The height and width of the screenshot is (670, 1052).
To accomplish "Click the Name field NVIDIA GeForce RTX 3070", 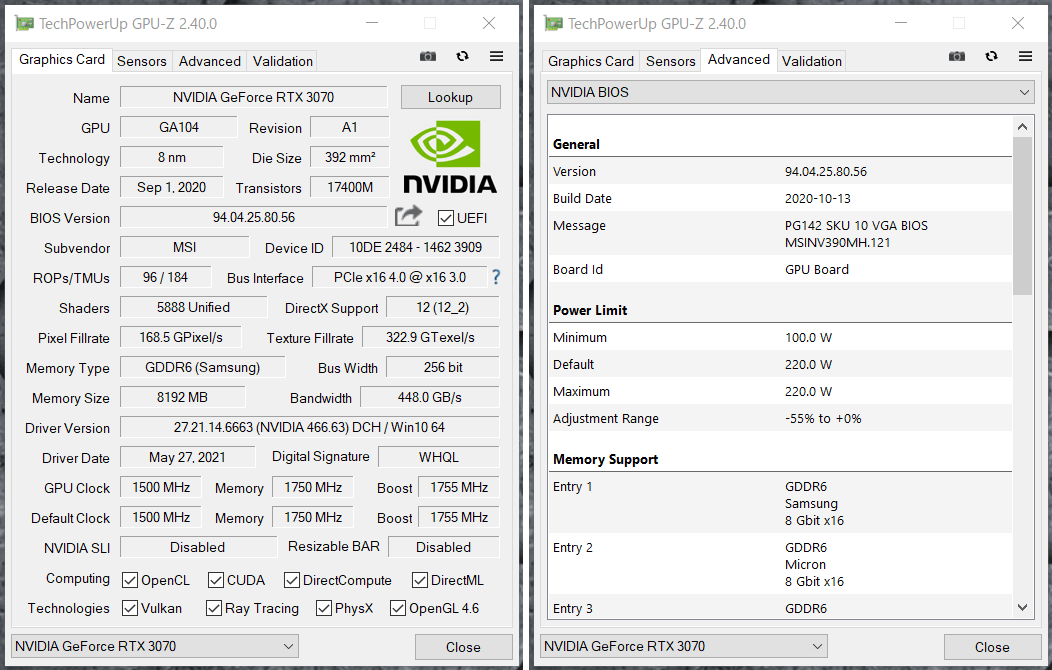I will [x=254, y=97].
